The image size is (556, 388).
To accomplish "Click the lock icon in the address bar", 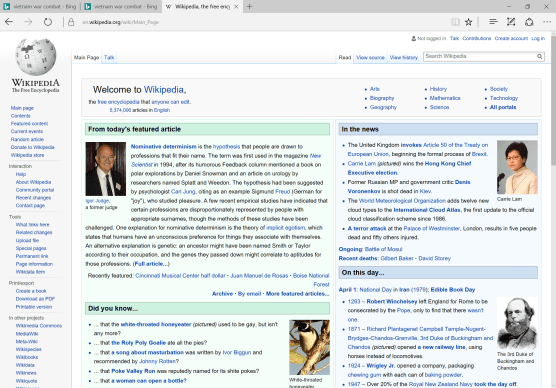I will 71,22.
